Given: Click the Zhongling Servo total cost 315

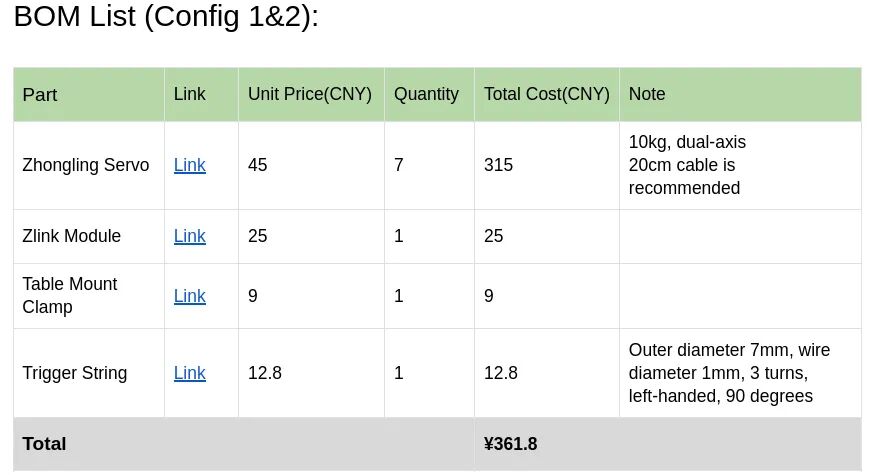Looking at the screenshot, I should [x=498, y=165].
